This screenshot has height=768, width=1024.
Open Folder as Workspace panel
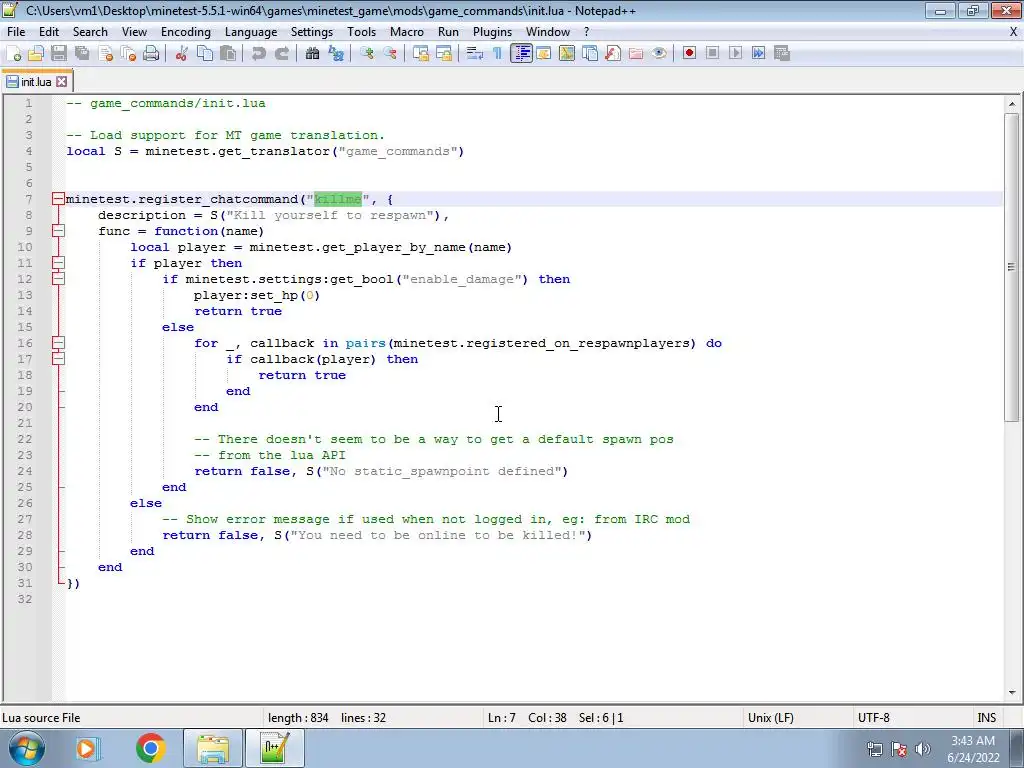635,54
